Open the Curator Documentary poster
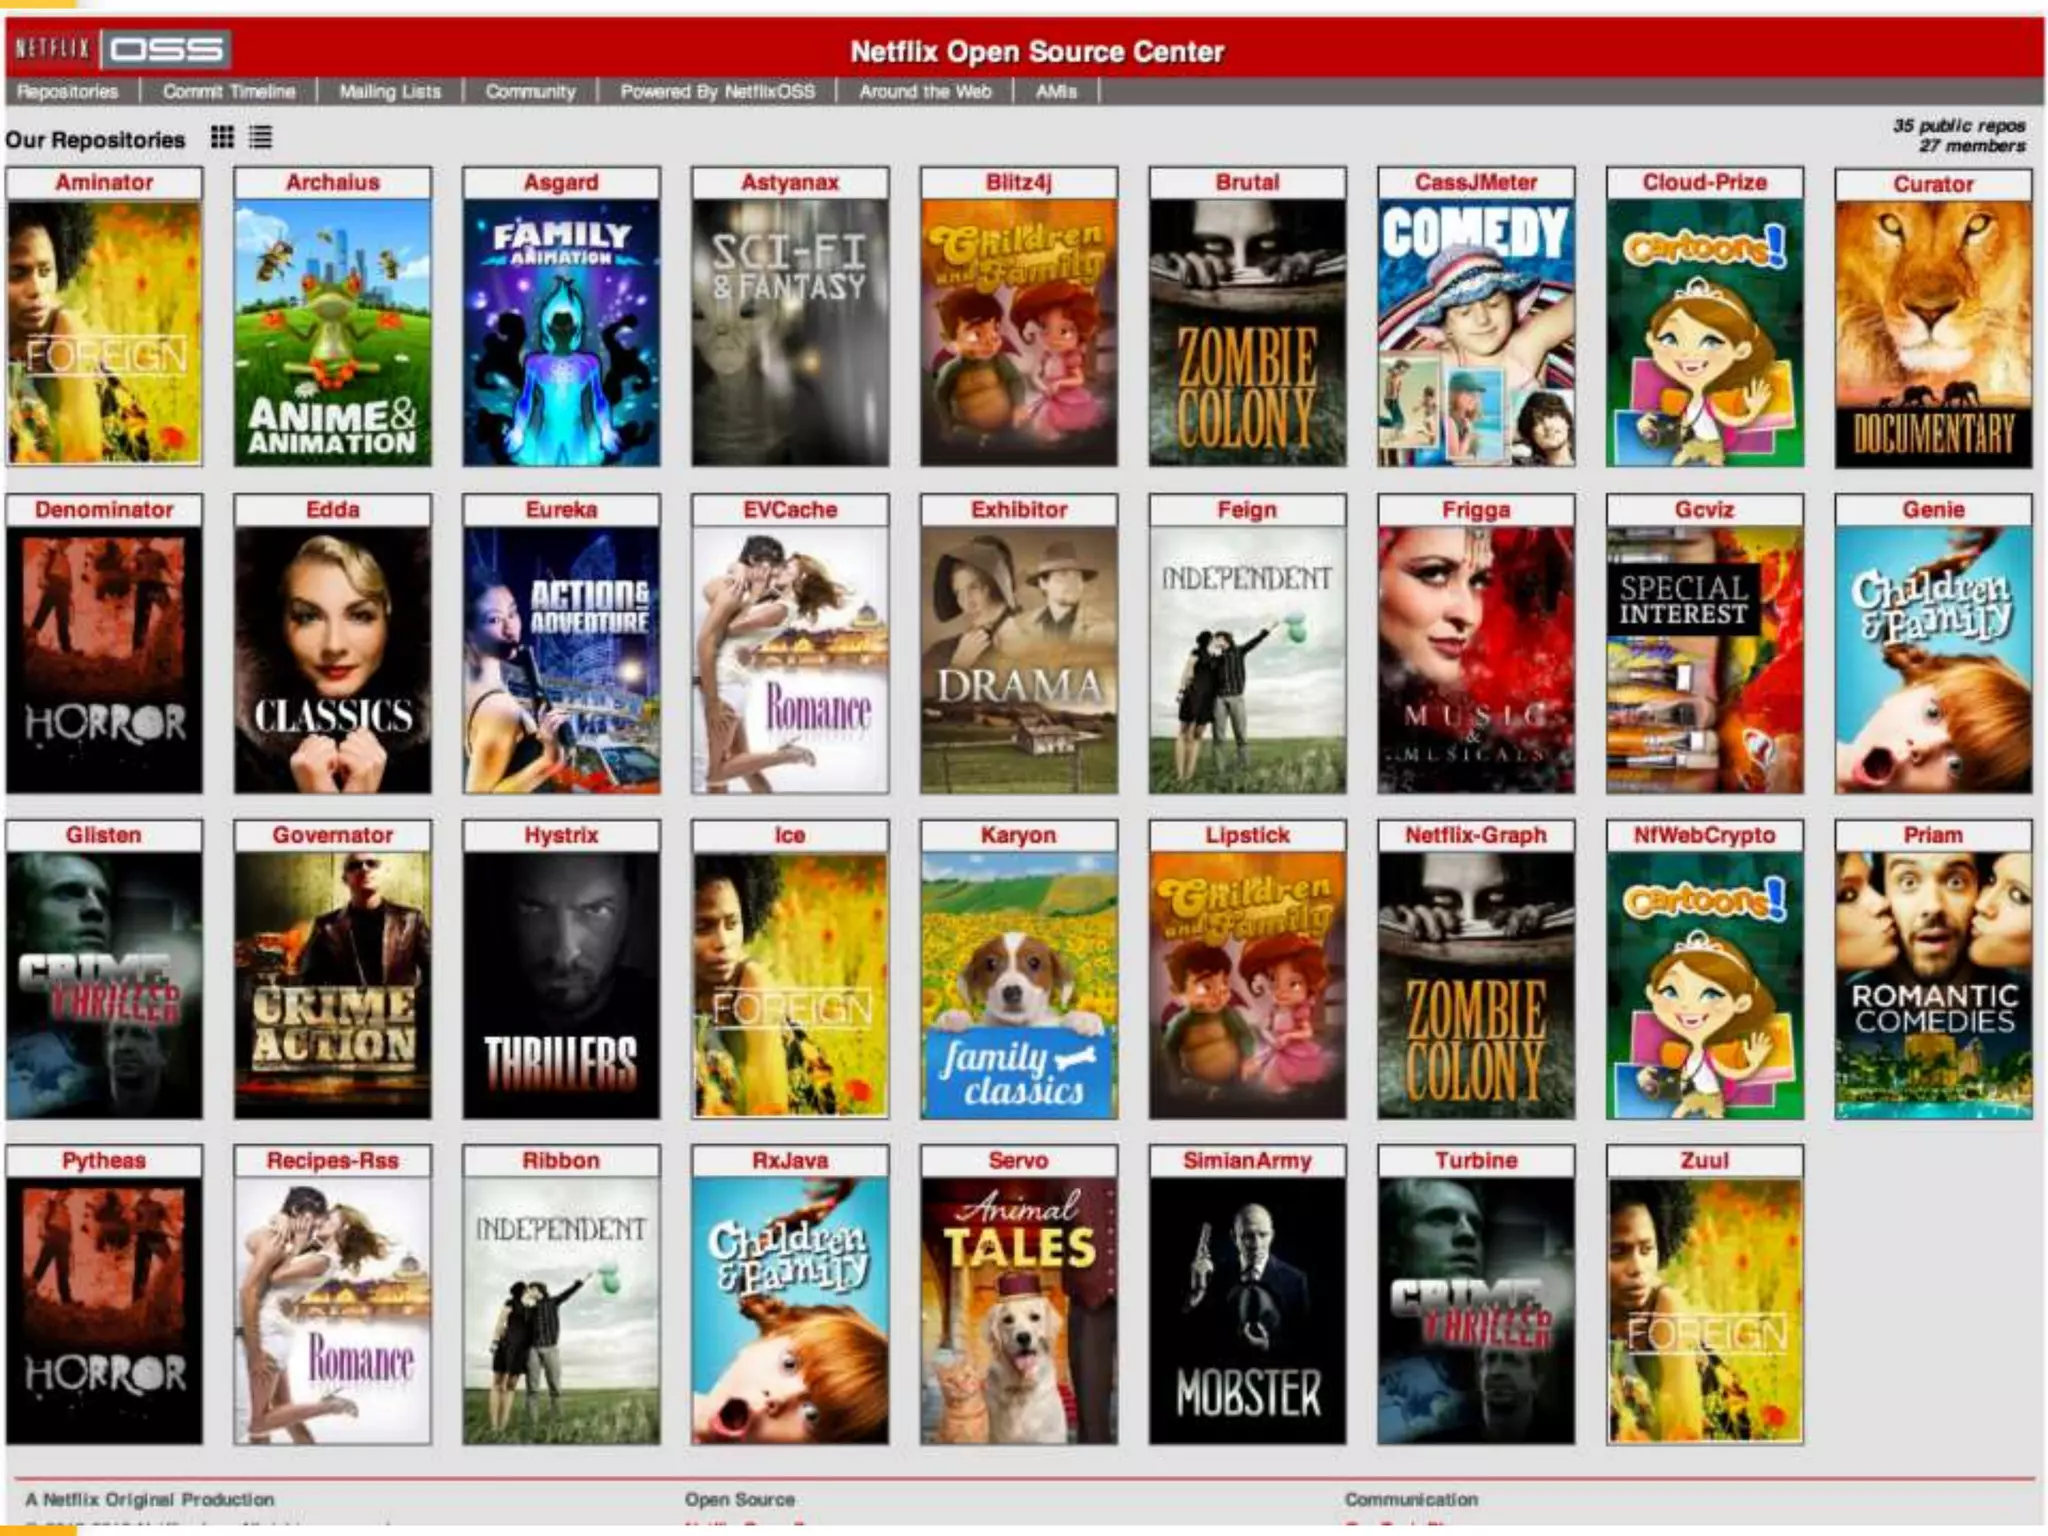2048x1536 pixels. click(1933, 332)
